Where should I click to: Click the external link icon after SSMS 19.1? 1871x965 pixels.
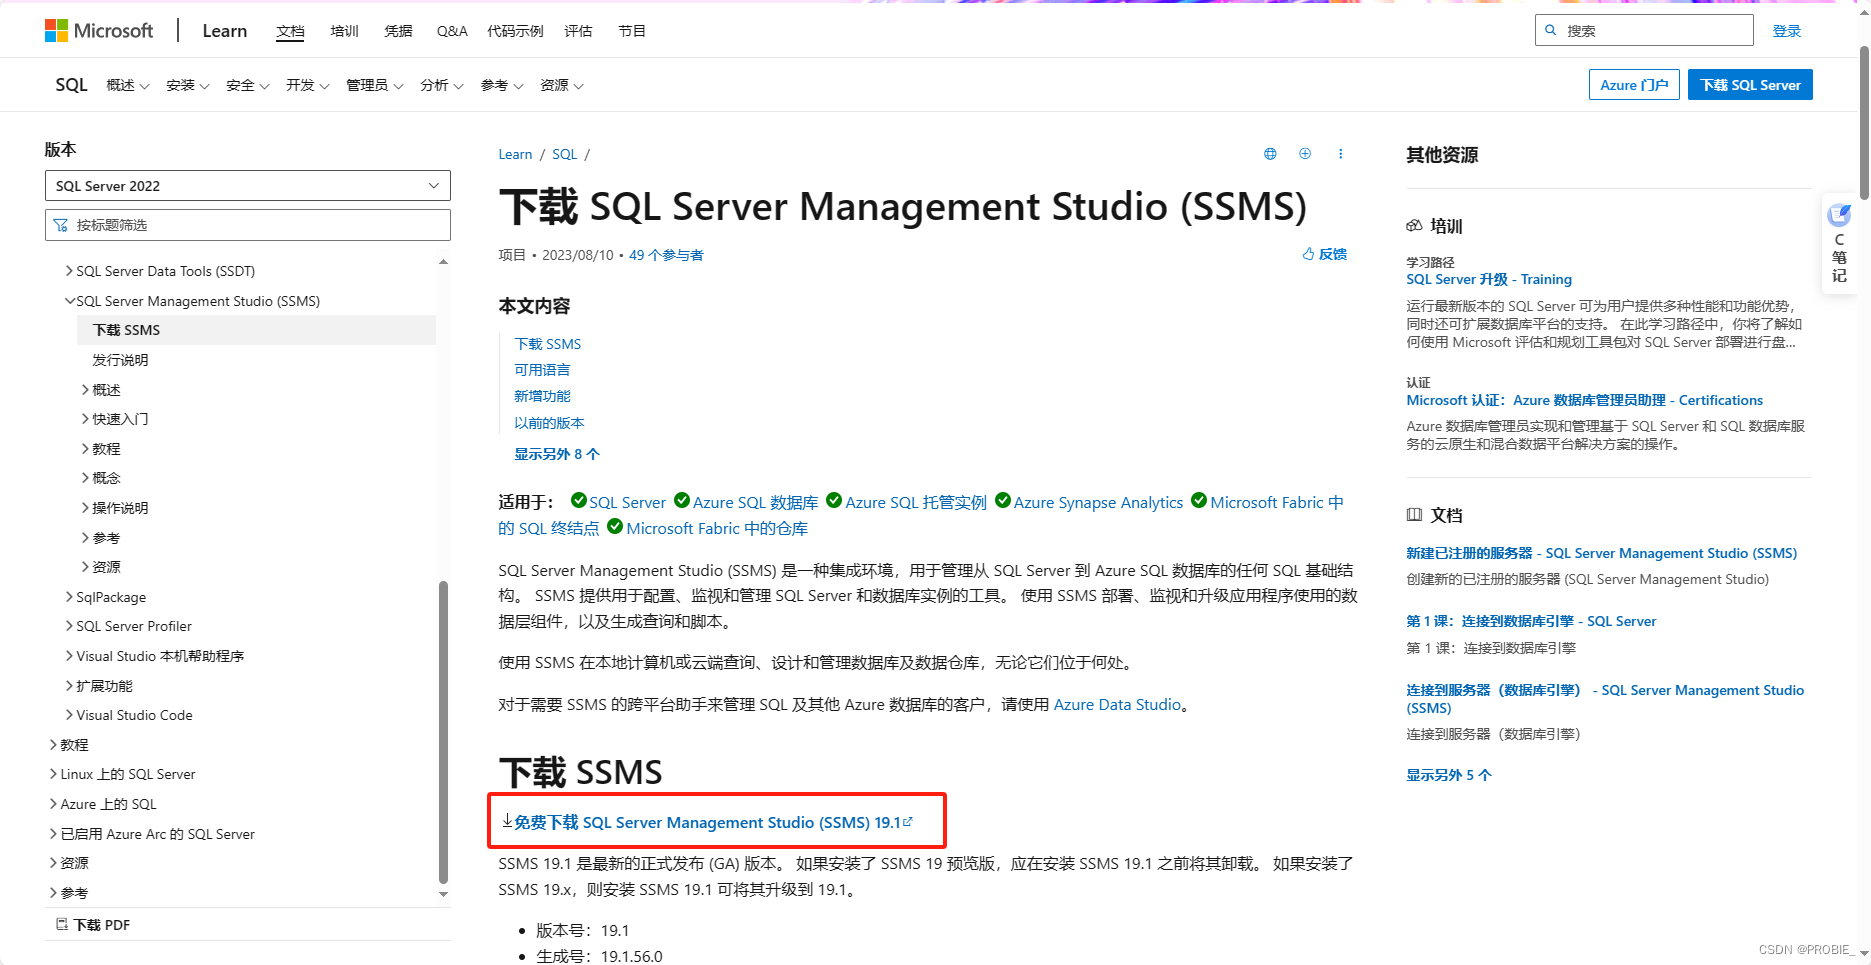click(908, 822)
